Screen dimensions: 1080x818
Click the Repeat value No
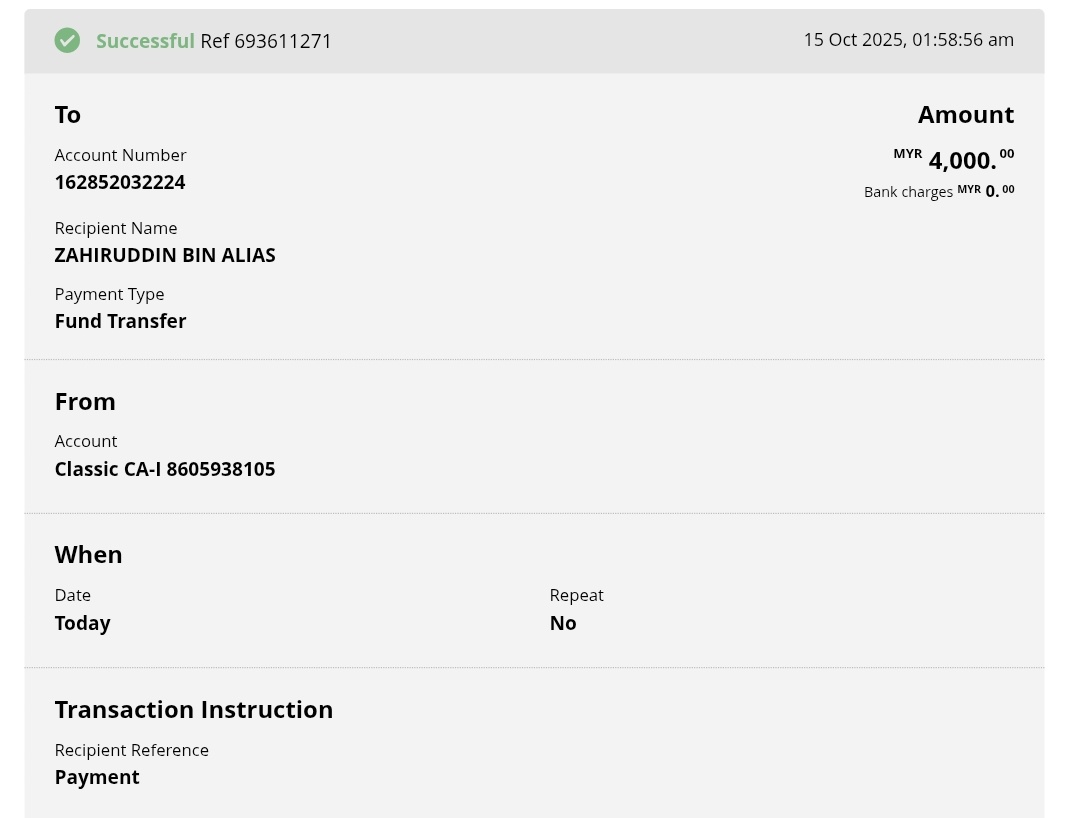pyautogui.click(x=563, y=623)
